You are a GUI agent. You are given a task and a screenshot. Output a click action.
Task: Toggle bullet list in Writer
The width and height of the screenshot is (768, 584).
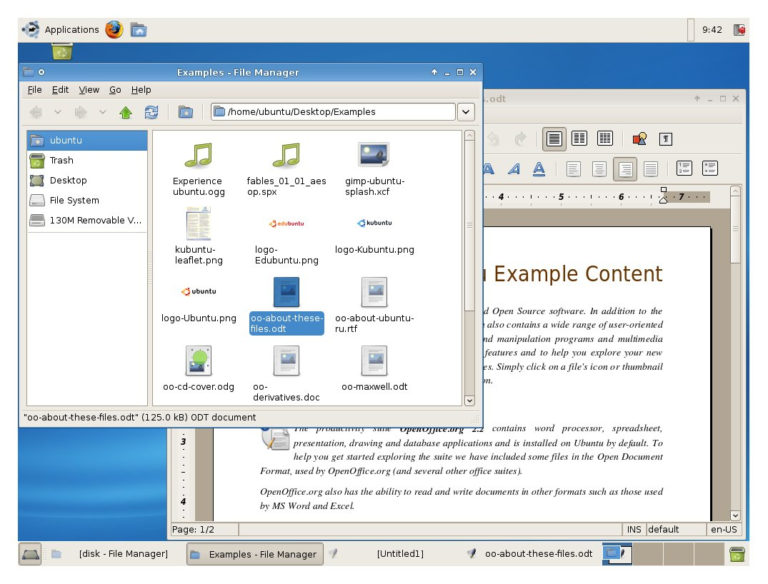click(710, 169)
